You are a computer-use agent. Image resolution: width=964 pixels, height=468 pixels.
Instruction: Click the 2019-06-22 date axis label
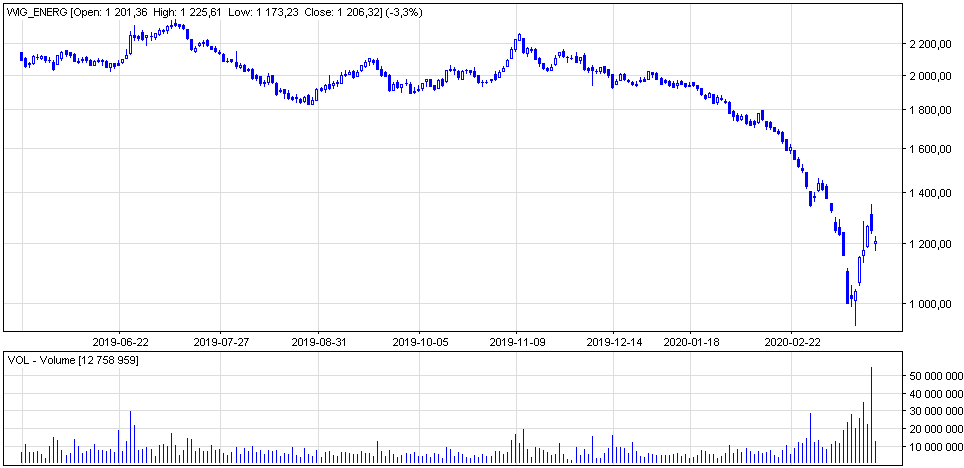pos(119,341)
